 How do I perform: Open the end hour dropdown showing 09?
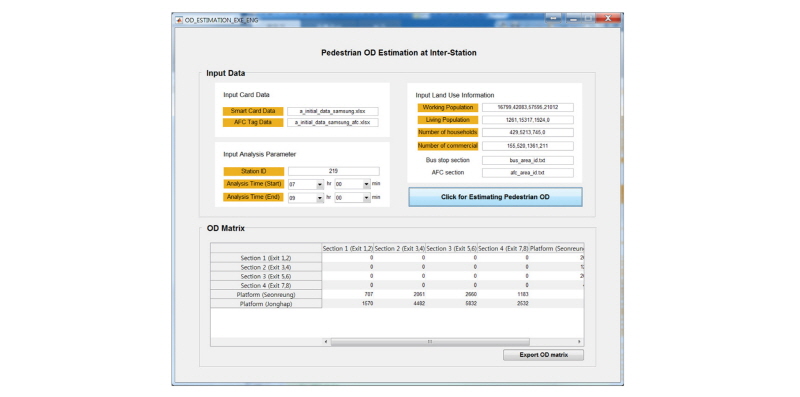pos(306,198)
